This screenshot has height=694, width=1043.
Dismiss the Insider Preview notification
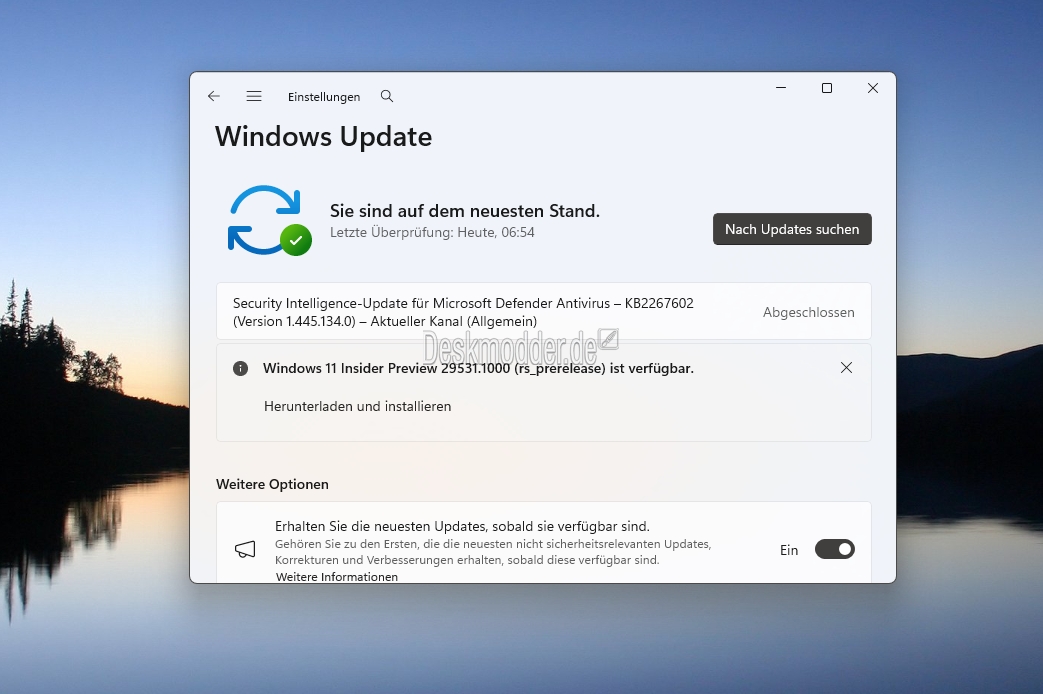coord(846,368)
